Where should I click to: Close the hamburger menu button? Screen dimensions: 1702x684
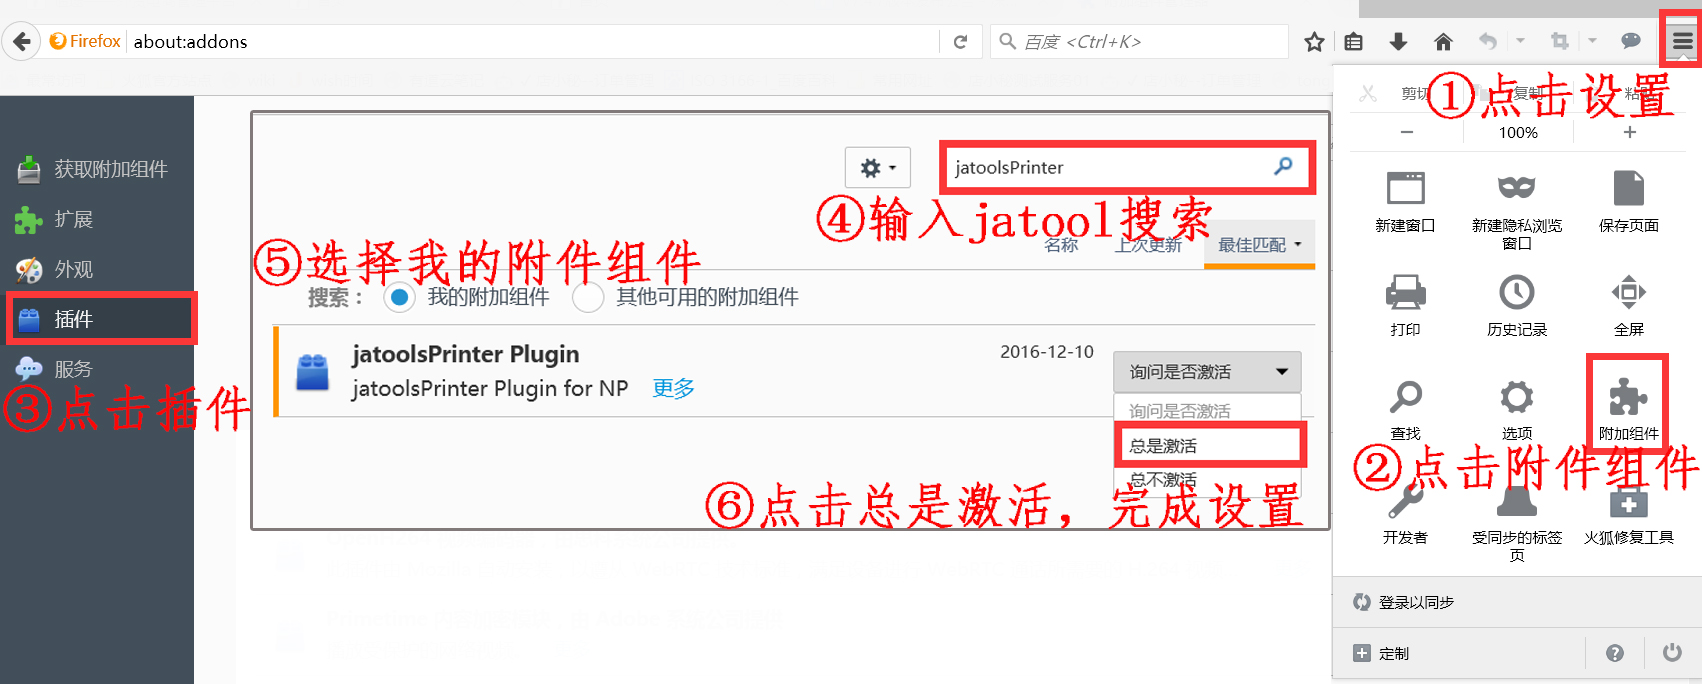(1683, 41)
